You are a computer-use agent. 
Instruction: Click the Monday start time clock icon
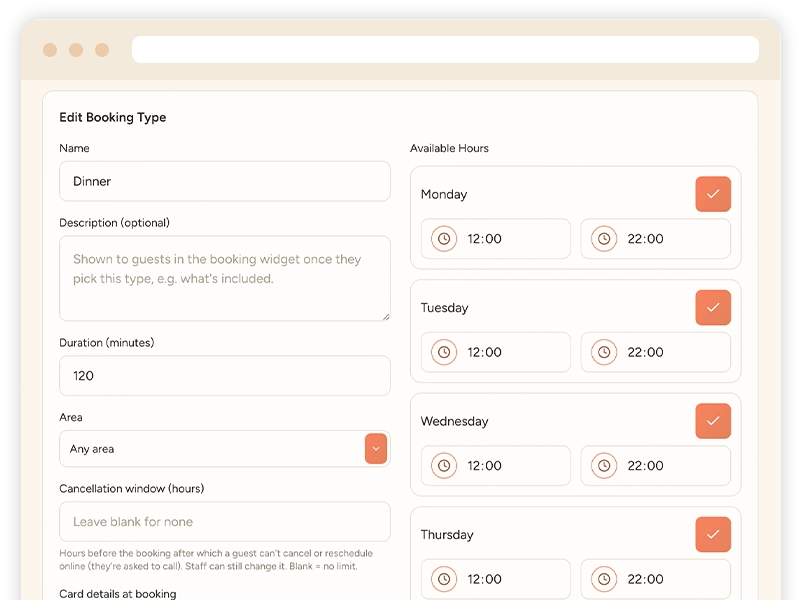pyautogui.click(x=444, y=239)
